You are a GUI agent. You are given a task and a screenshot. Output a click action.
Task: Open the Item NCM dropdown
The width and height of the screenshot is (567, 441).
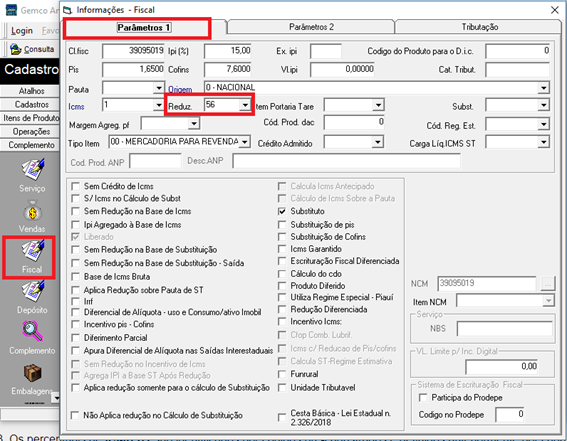(548, 301)
